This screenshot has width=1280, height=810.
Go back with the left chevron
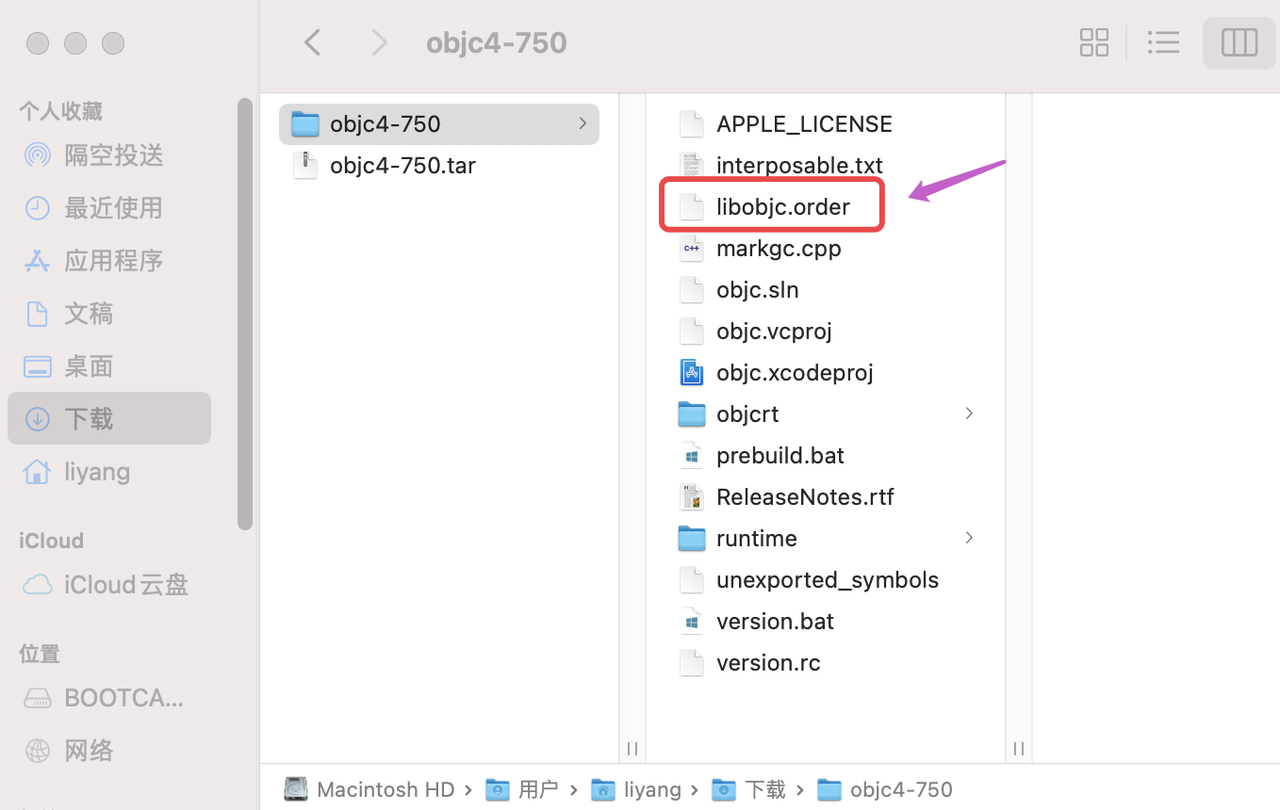[313, 42]
